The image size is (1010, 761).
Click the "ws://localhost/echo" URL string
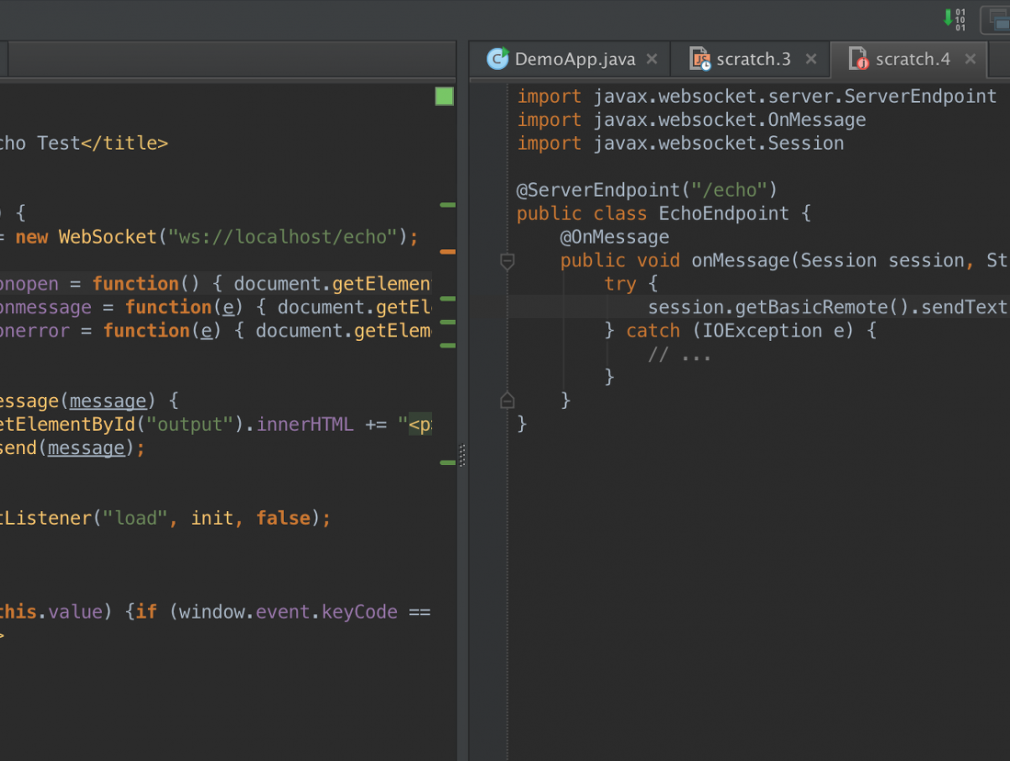coord(283,237)
